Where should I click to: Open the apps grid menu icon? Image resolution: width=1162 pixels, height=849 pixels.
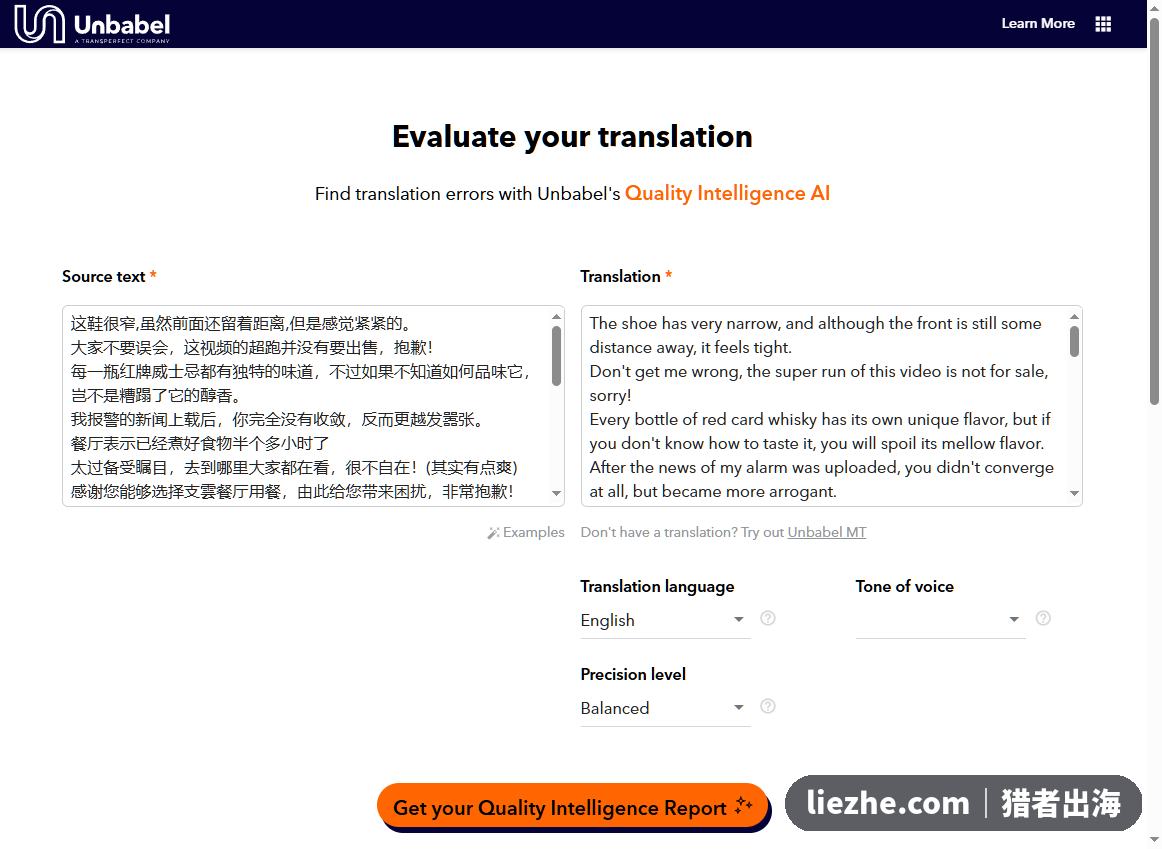tap(1103, 24)
